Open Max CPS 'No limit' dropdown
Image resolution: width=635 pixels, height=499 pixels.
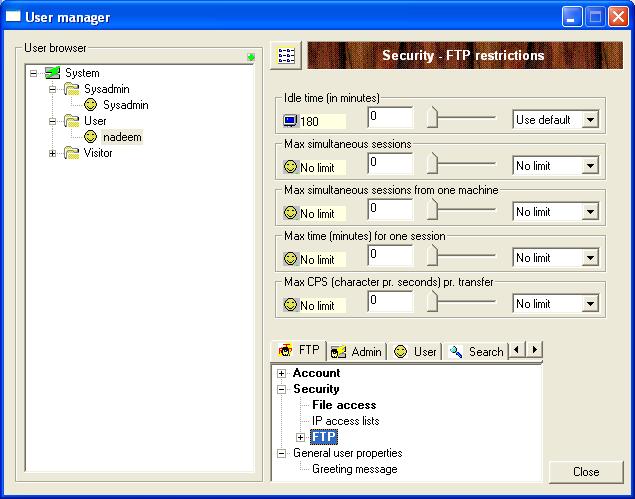pyautogui.click(x=590, y=304)
